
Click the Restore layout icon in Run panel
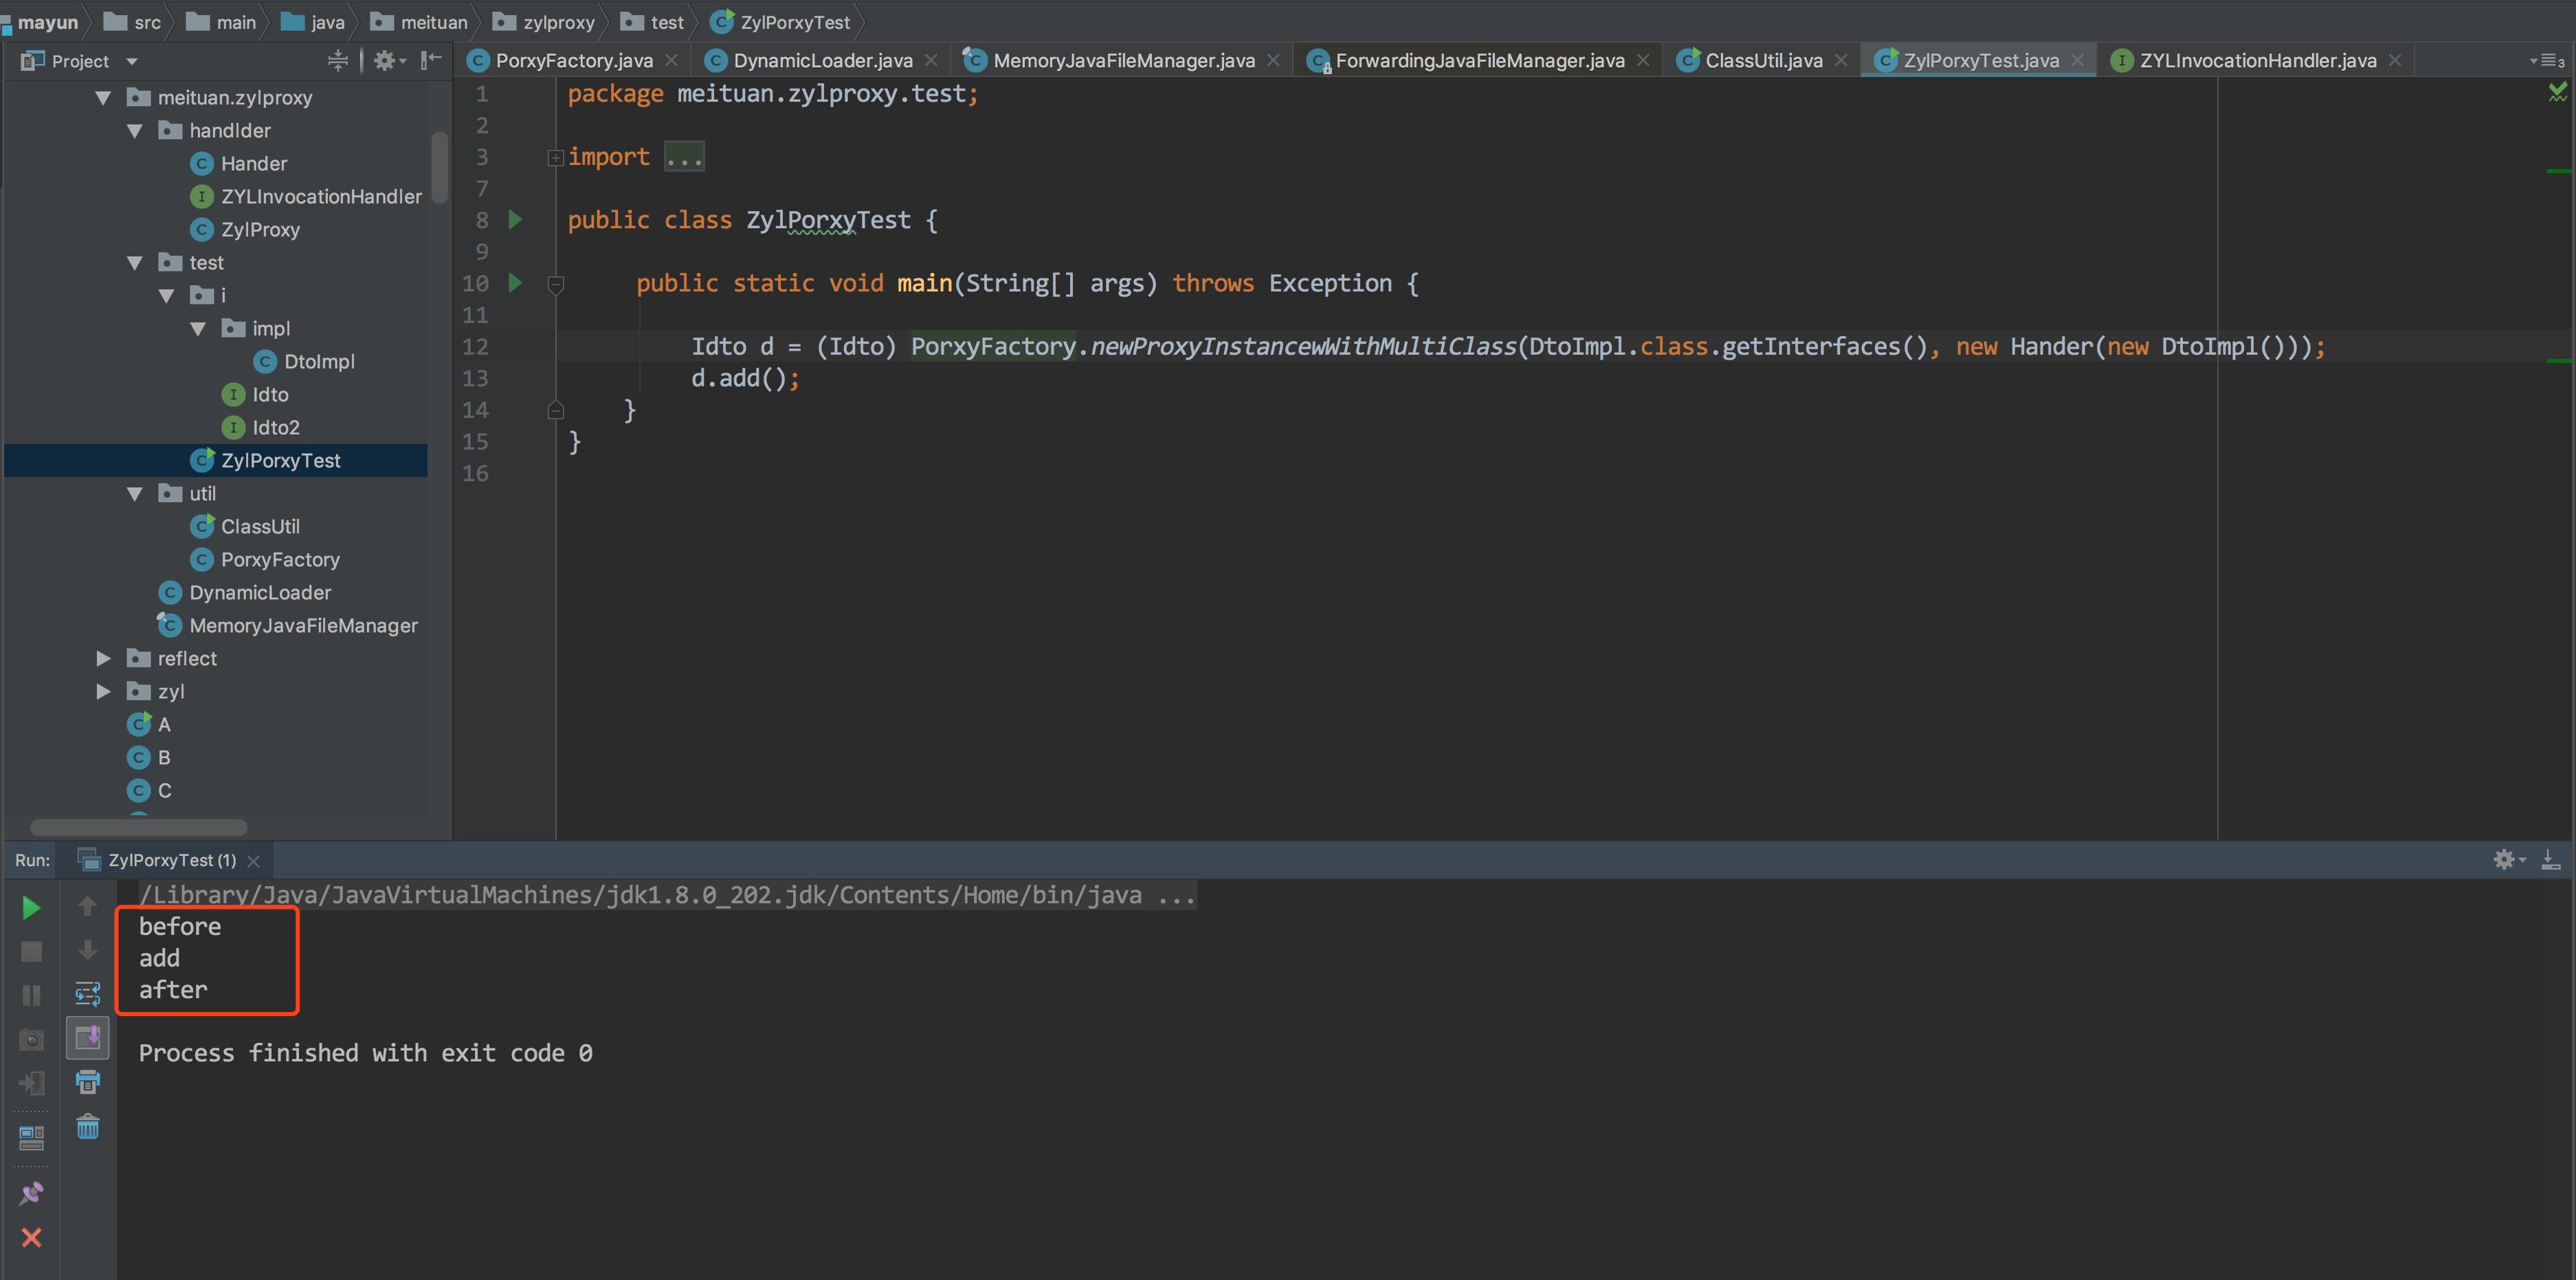click(x=31, y=1137)
